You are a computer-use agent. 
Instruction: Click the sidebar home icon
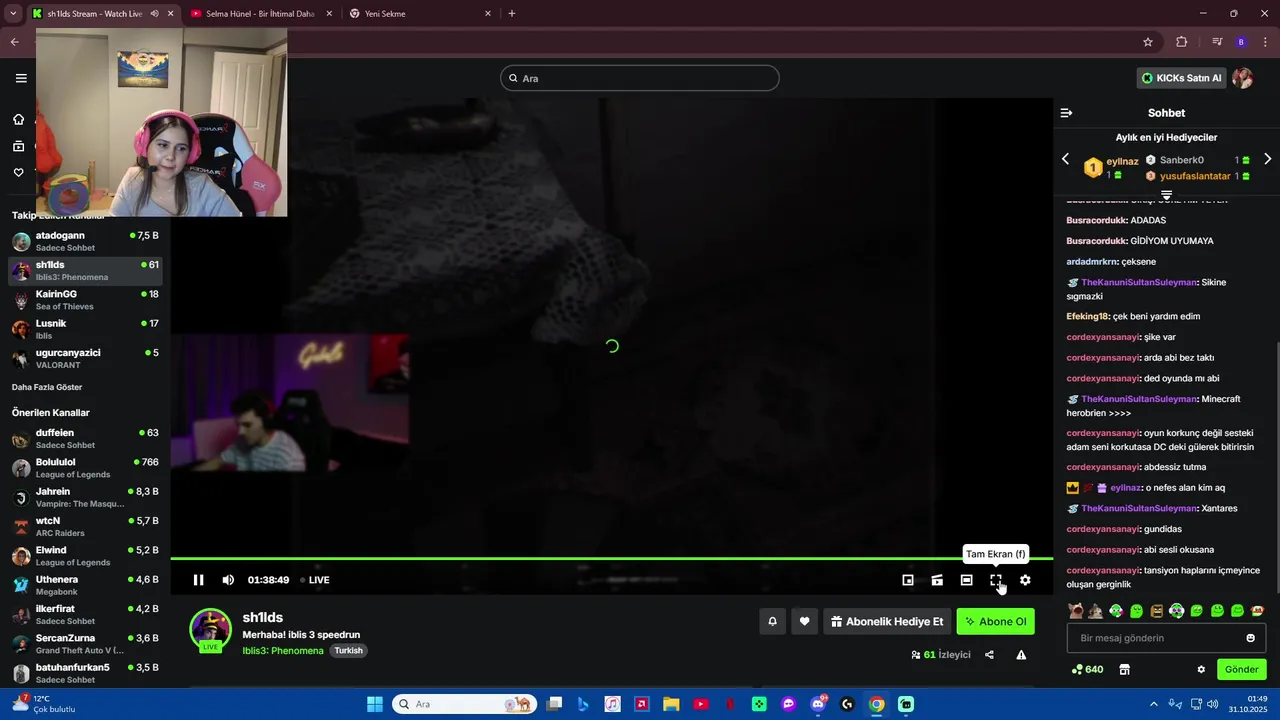(x=18, y=119)
